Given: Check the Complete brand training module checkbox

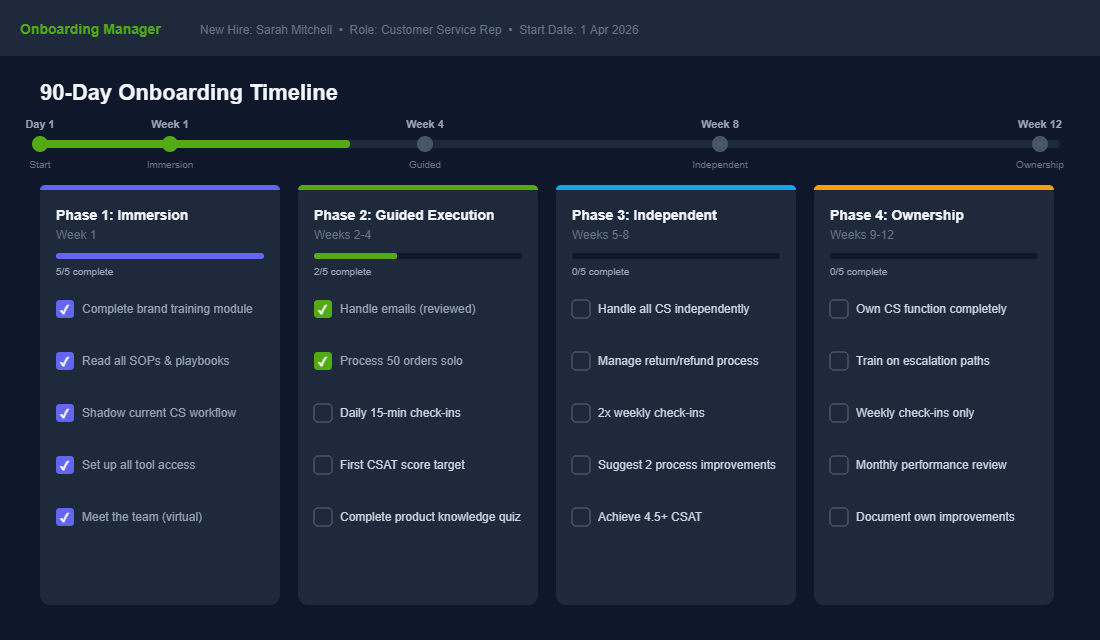Looking at the screenshot, I should pyautogui.click(x=64, y=309).
